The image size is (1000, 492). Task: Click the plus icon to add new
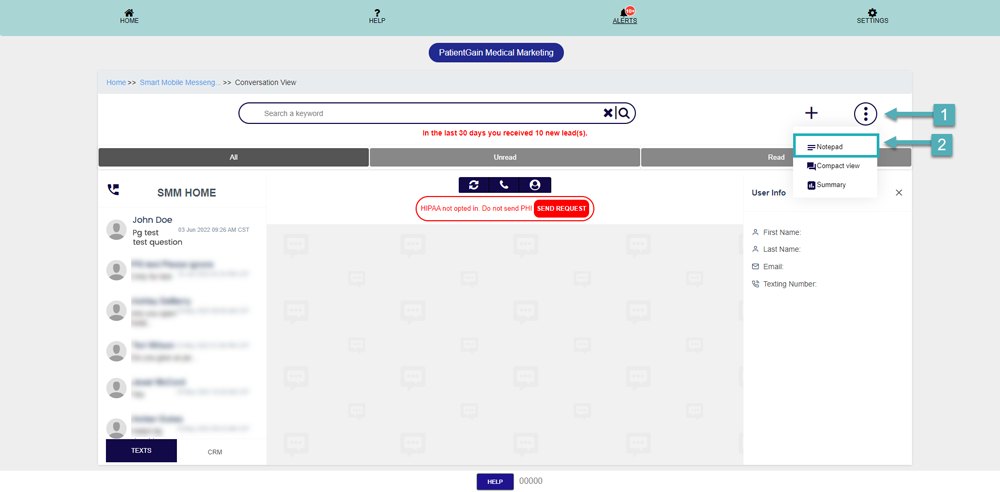(x=811, y=114)
